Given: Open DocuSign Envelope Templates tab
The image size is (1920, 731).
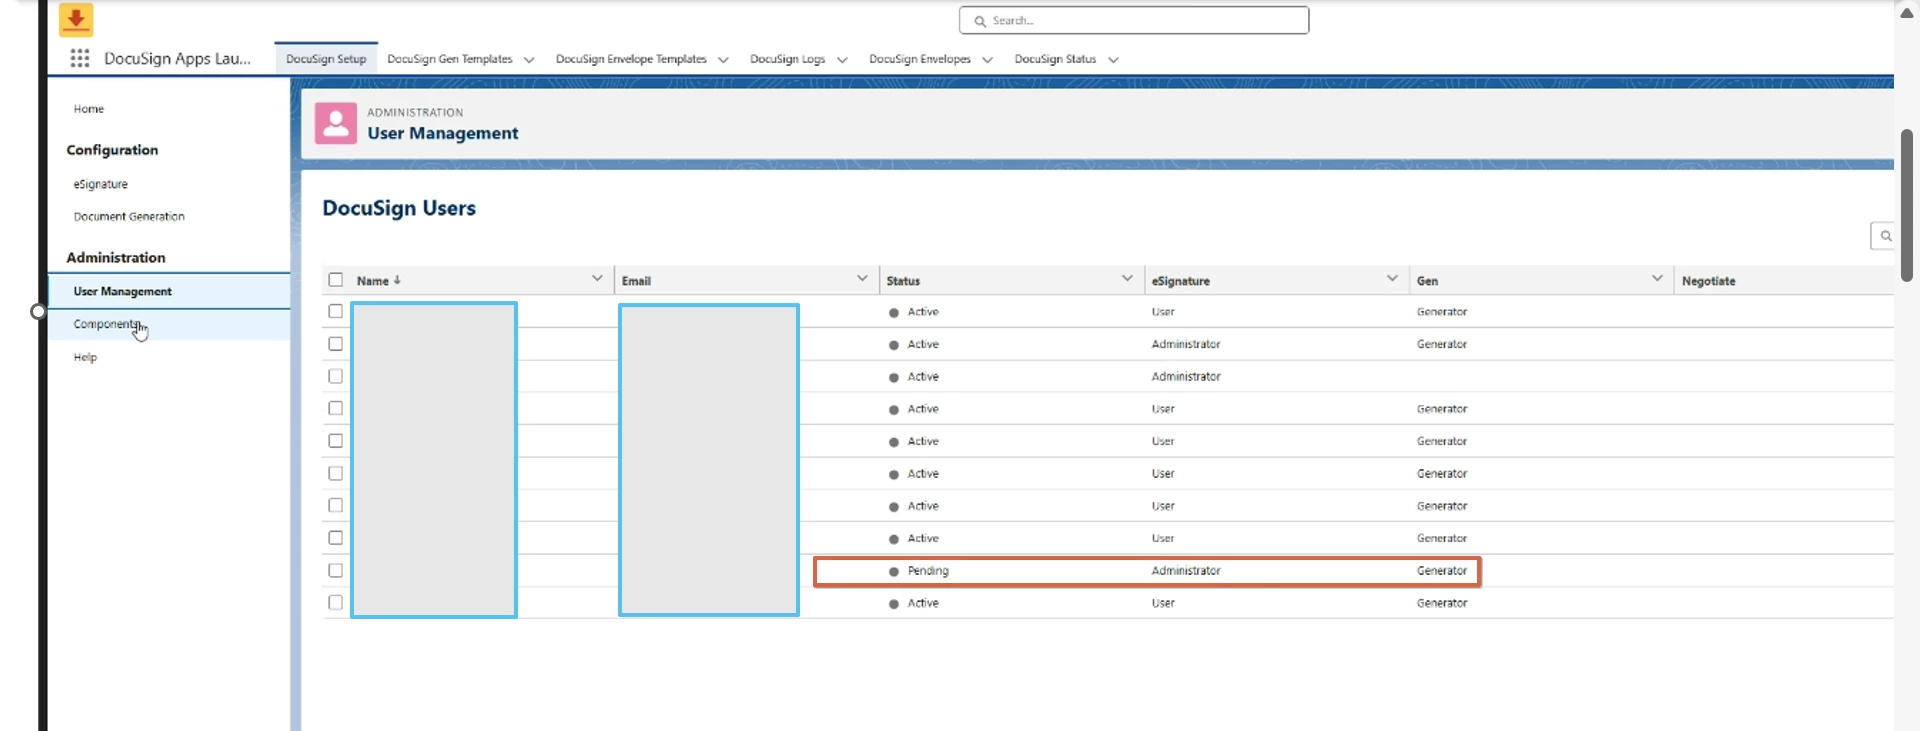Looking at the screenshot, I should (631, 59).
